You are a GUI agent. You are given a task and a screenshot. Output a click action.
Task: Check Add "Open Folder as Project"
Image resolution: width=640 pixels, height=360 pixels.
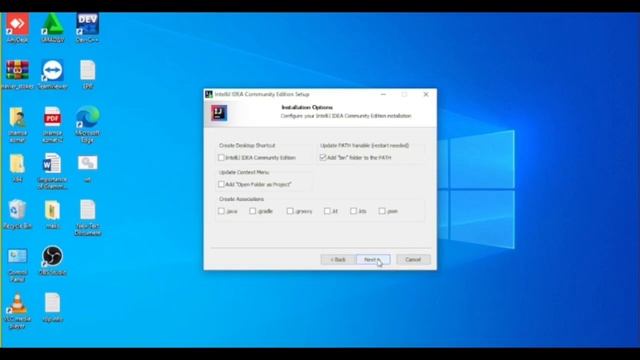[x=221, y=184]
